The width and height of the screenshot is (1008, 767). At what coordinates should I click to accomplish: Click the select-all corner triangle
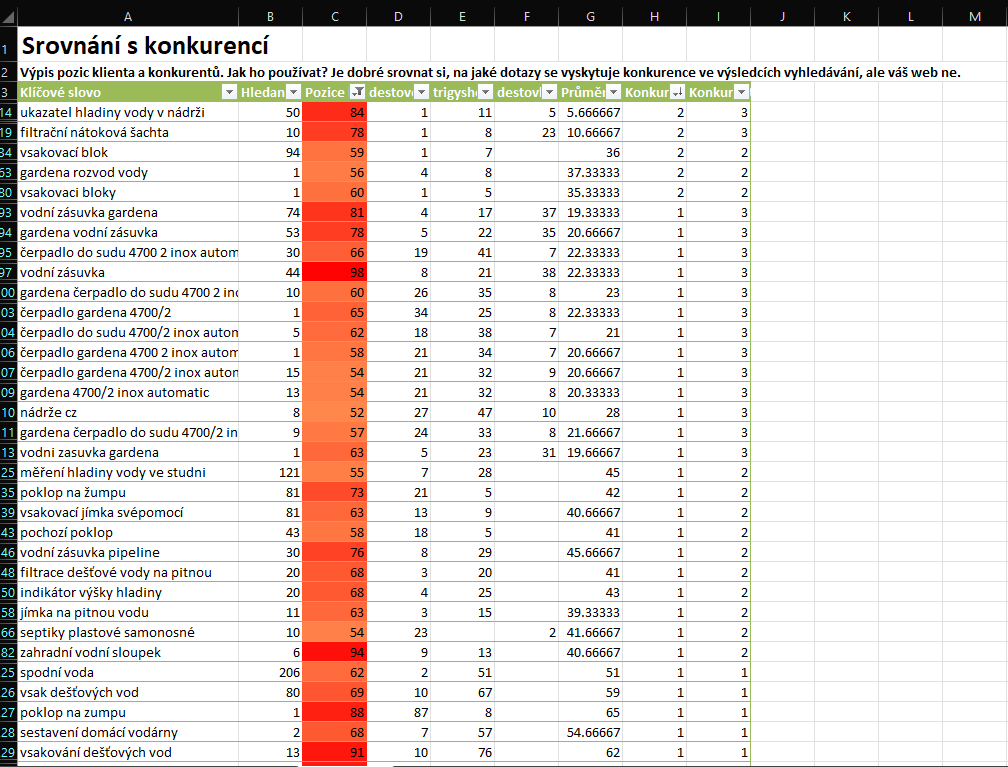pyautogui.click(x=8, y=17)
